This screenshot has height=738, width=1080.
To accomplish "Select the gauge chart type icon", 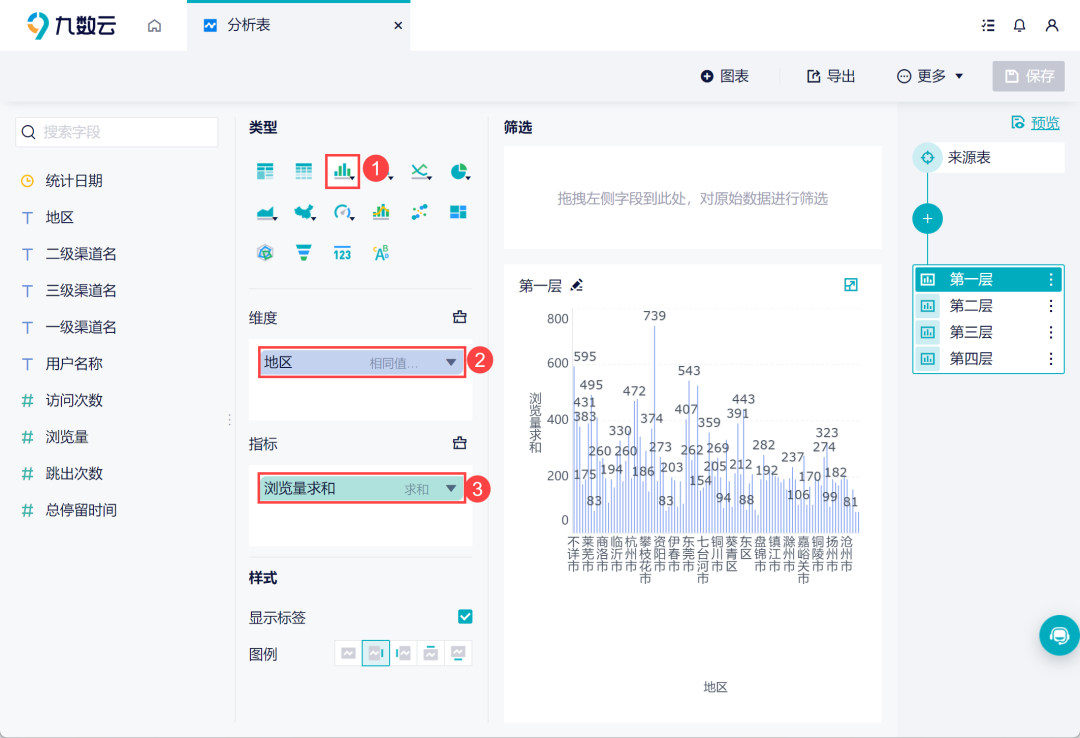I will point(342,211).
